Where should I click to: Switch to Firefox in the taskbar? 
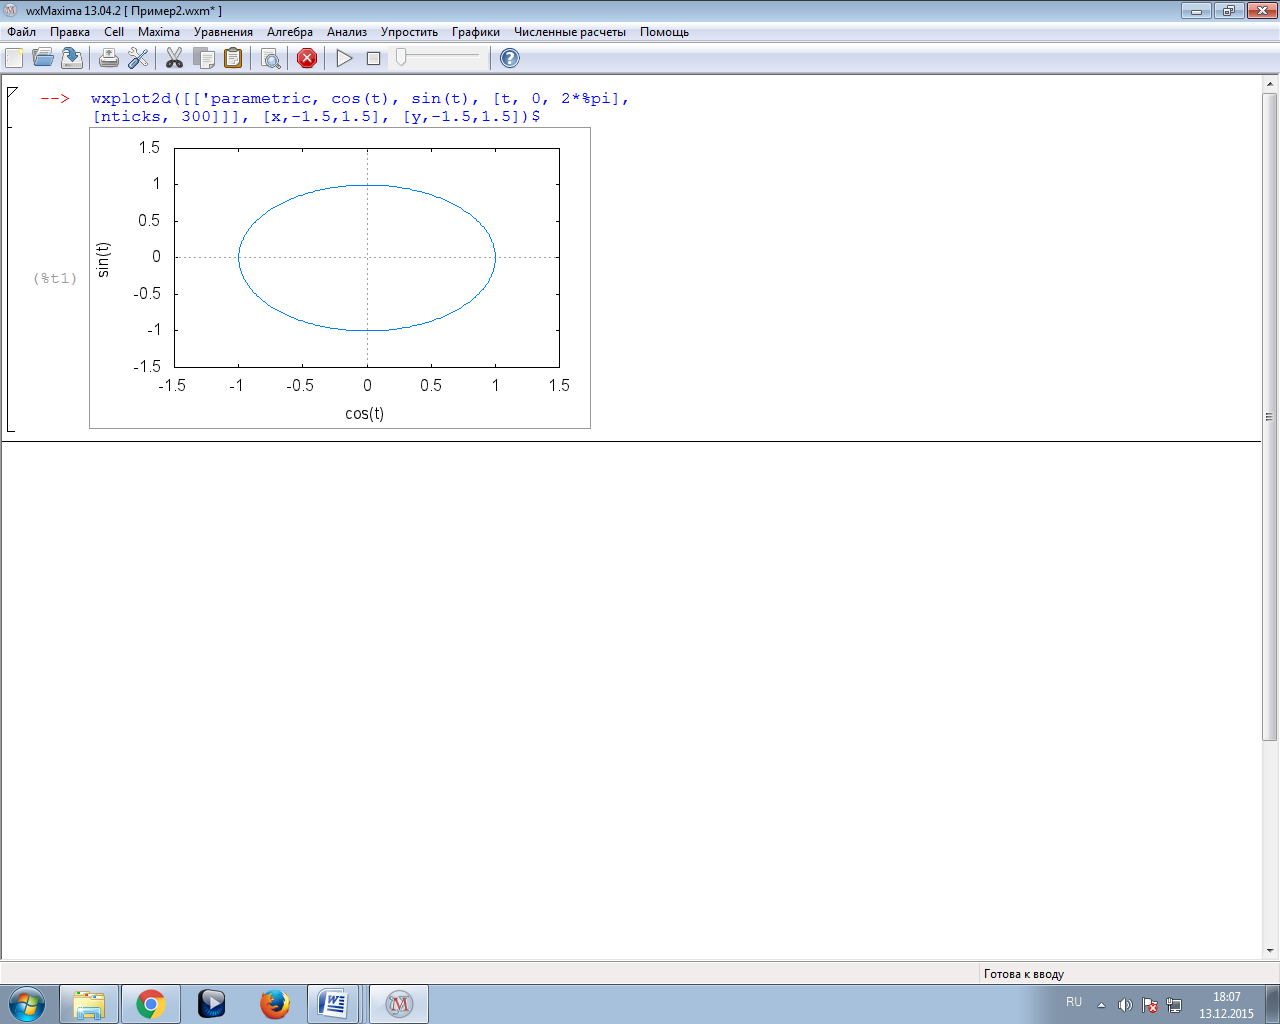[x=274, y=1003]
